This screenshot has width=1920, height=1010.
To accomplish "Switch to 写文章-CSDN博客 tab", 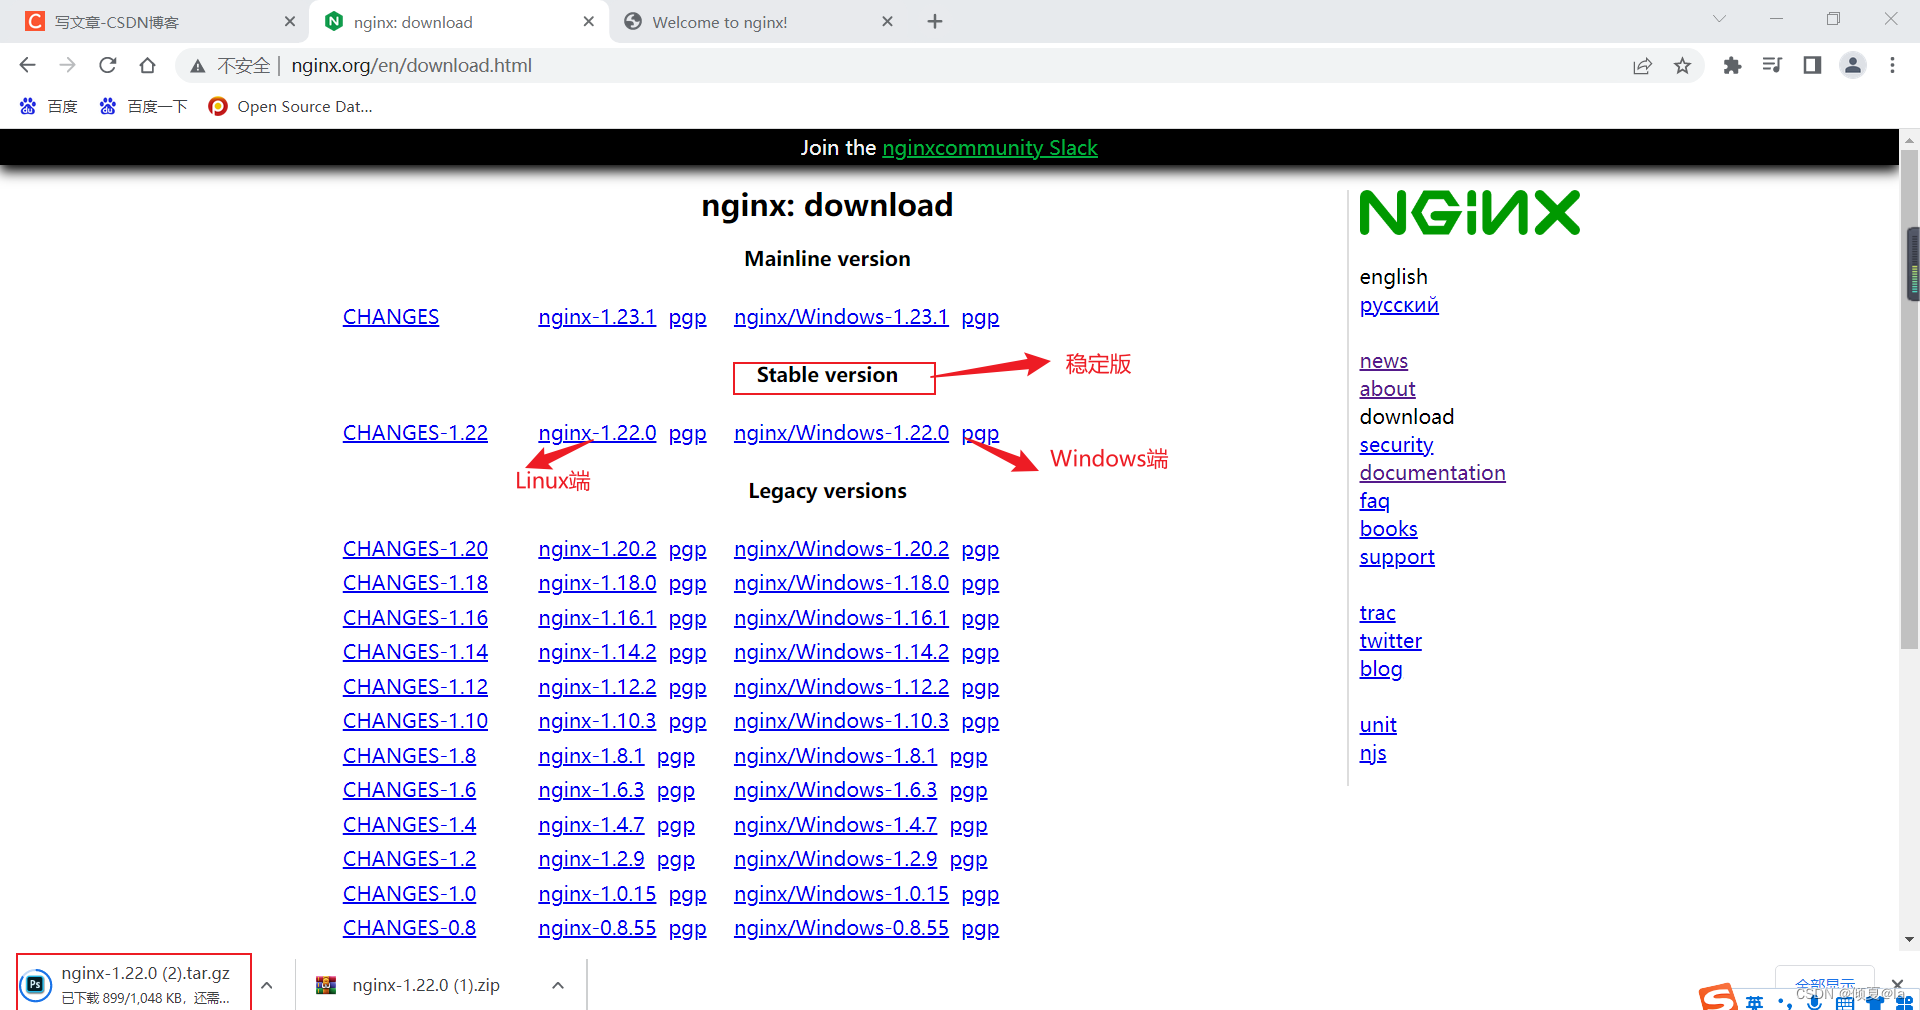I will pos(155,21).
